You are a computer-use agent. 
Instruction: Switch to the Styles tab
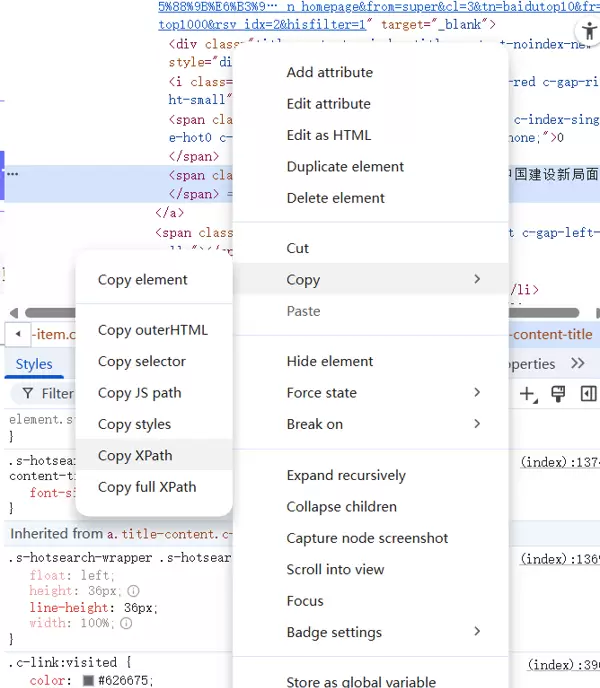point(34,364)
